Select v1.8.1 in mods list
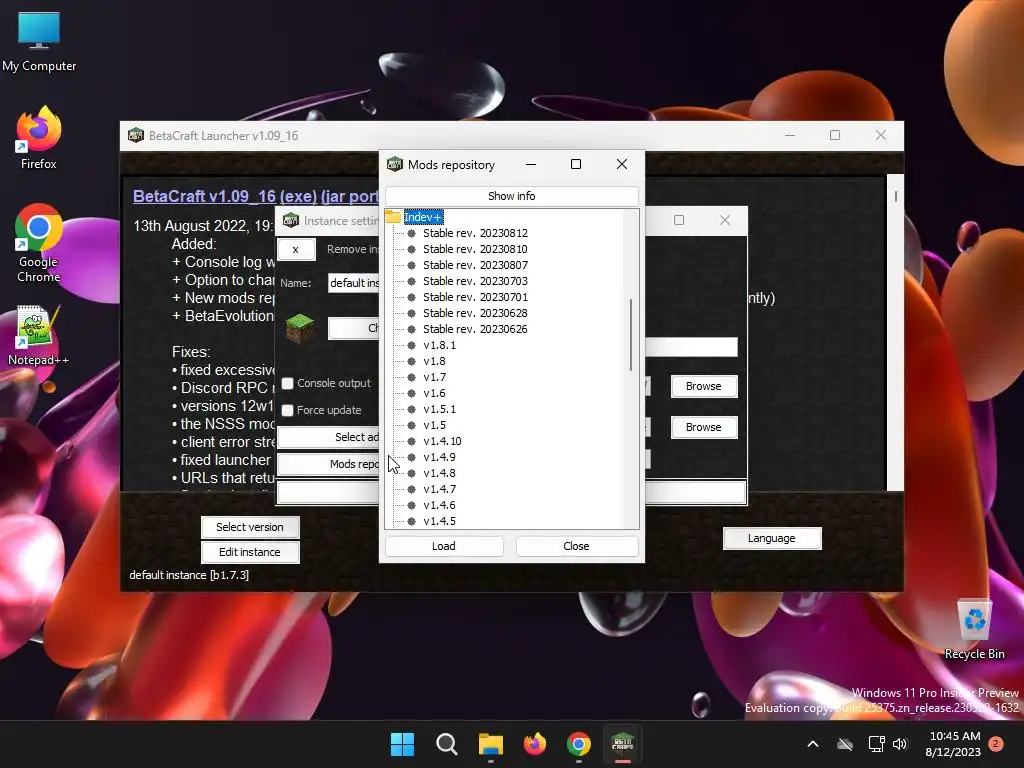1024x768 pixels. 440,345
